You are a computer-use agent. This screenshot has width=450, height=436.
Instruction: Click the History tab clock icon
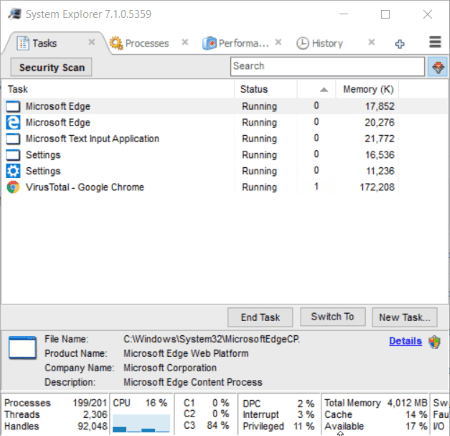(303, 43)
